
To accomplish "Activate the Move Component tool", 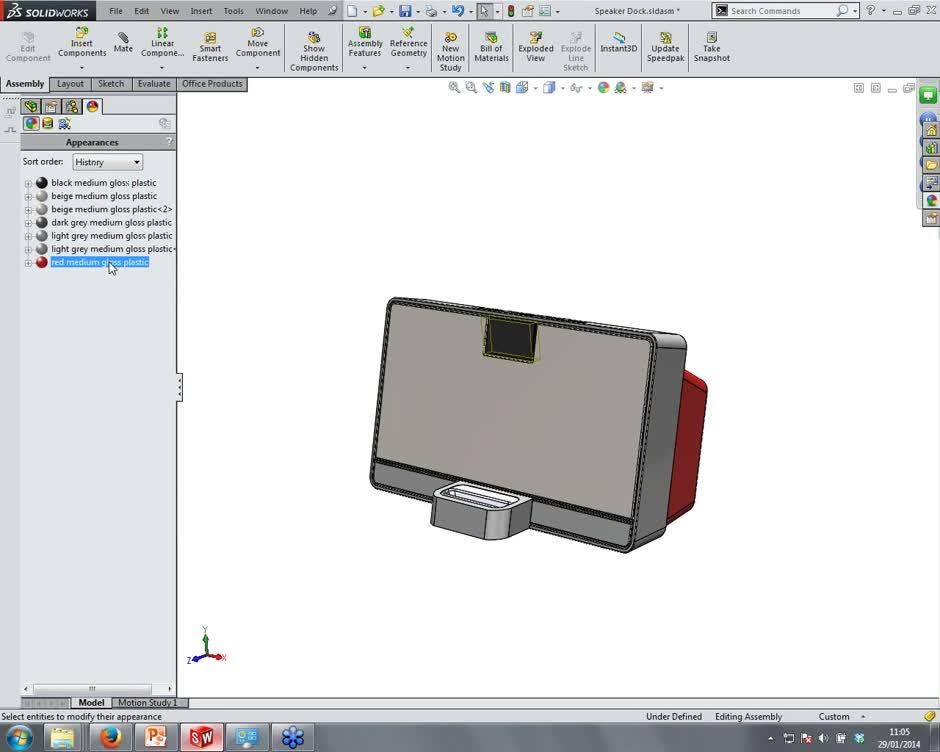I will coord(258,44).
